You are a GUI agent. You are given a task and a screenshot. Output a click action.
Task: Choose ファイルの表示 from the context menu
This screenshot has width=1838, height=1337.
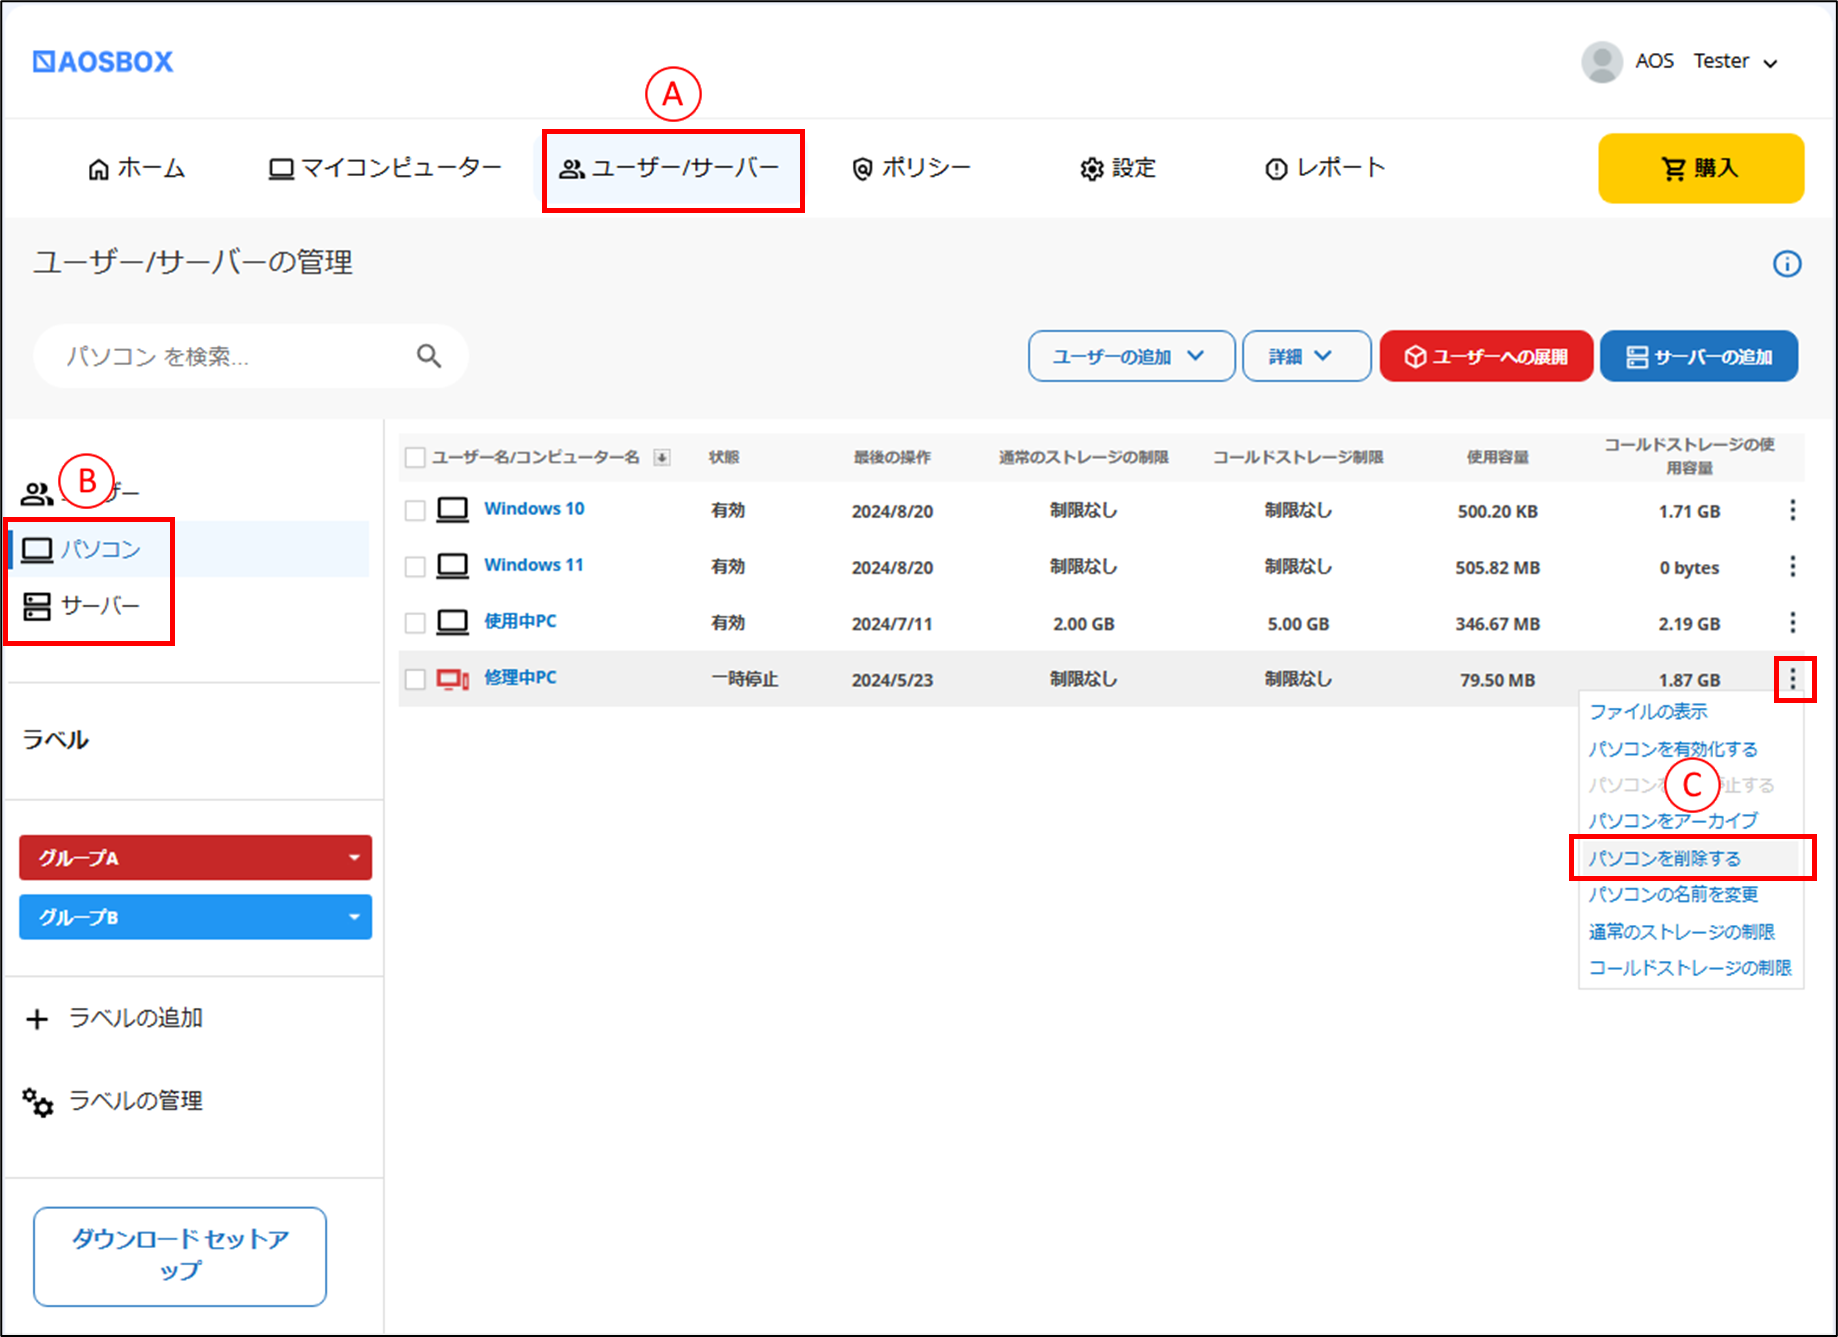click(1648, 712)
